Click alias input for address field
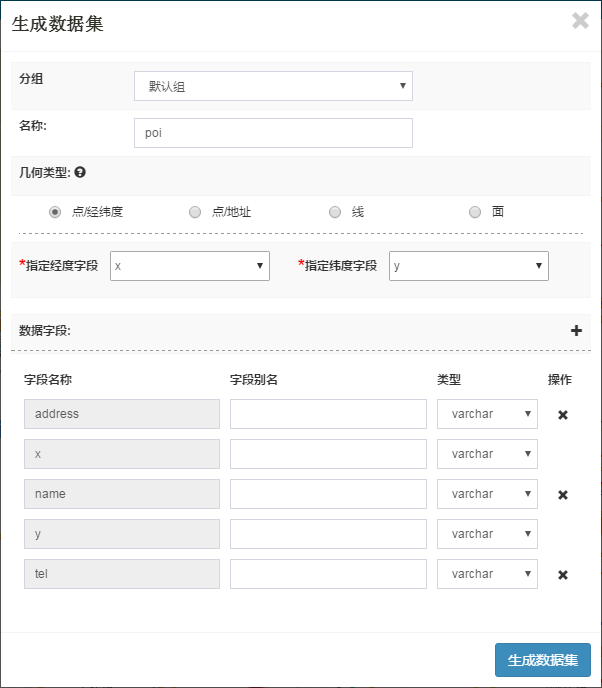The width and height of the screenshot is (602, 688). click(x=328, y=414)
